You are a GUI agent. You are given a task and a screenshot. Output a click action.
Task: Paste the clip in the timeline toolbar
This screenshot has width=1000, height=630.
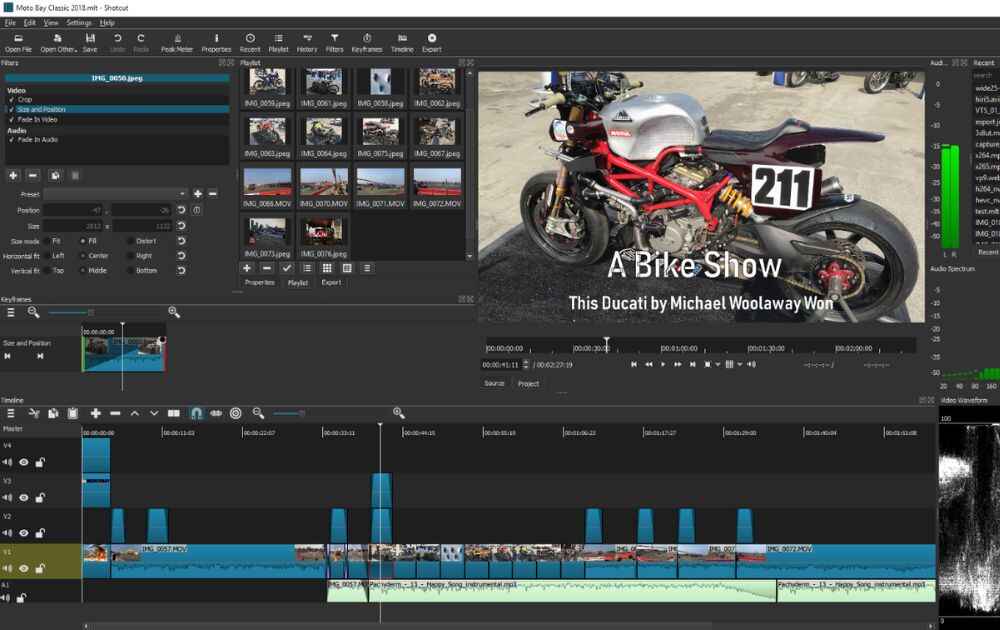point(73,414)
